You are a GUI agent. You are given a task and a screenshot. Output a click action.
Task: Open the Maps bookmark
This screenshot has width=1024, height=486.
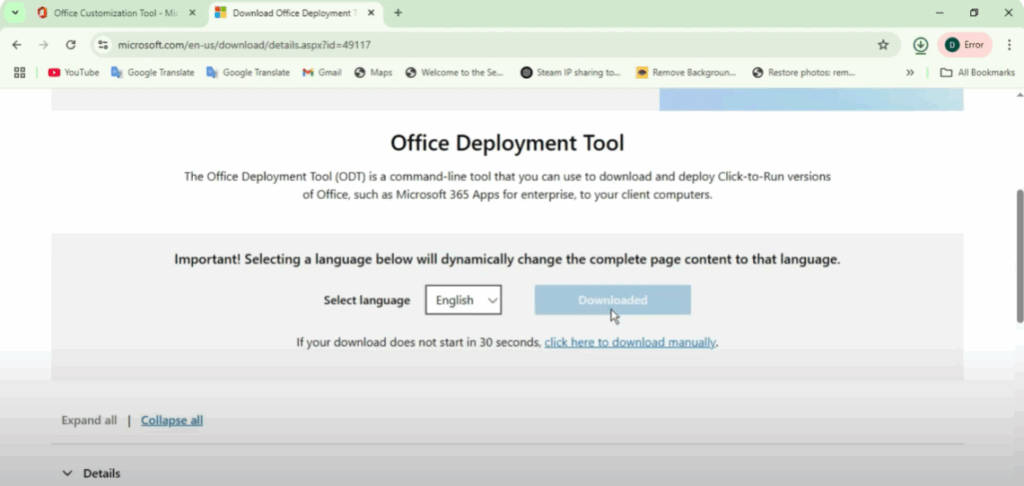[374, 73]
